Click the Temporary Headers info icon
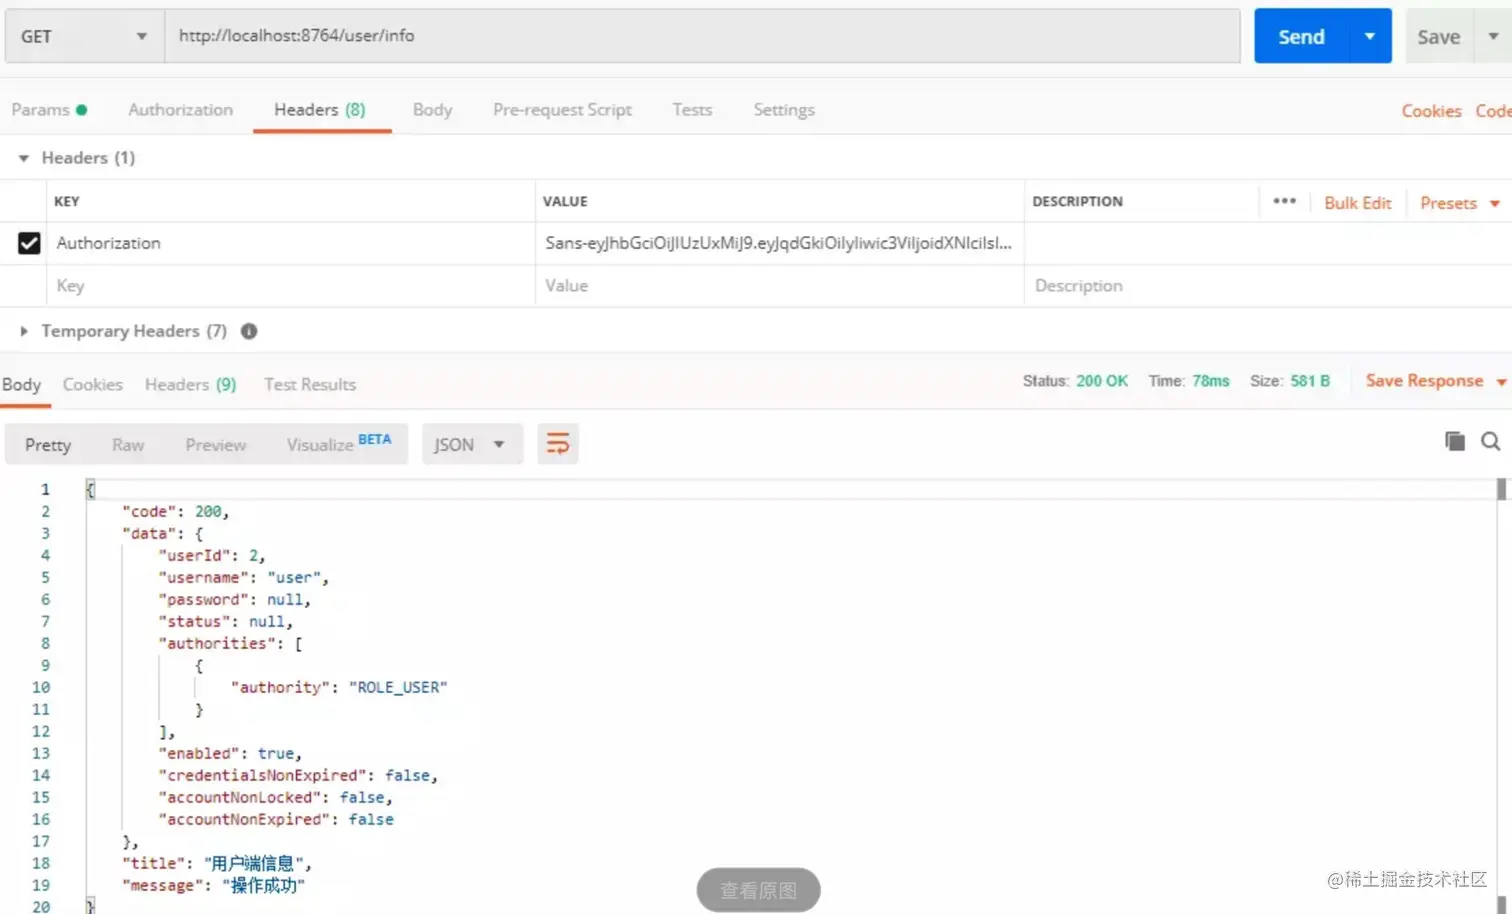The height and width of the screenshot is (914, 1512). (x=249, y=331)
